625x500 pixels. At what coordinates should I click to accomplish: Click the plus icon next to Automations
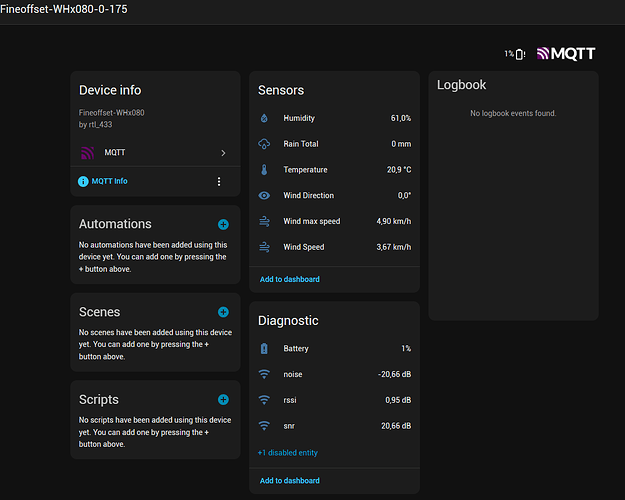[223, 225]
